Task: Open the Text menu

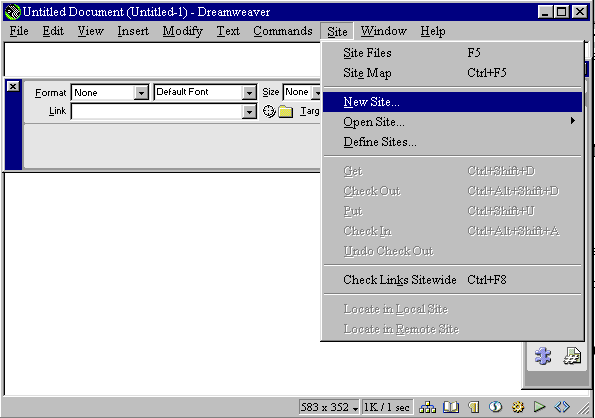Action: click(x=228, y=31)
